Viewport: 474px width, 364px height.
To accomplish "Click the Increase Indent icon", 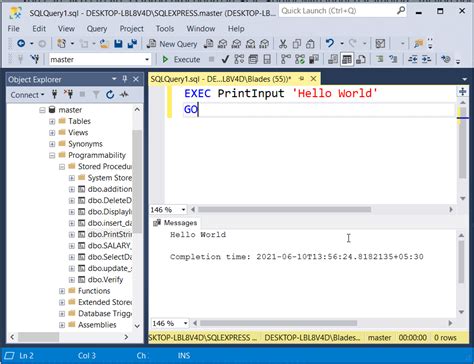I will (426, 59).
